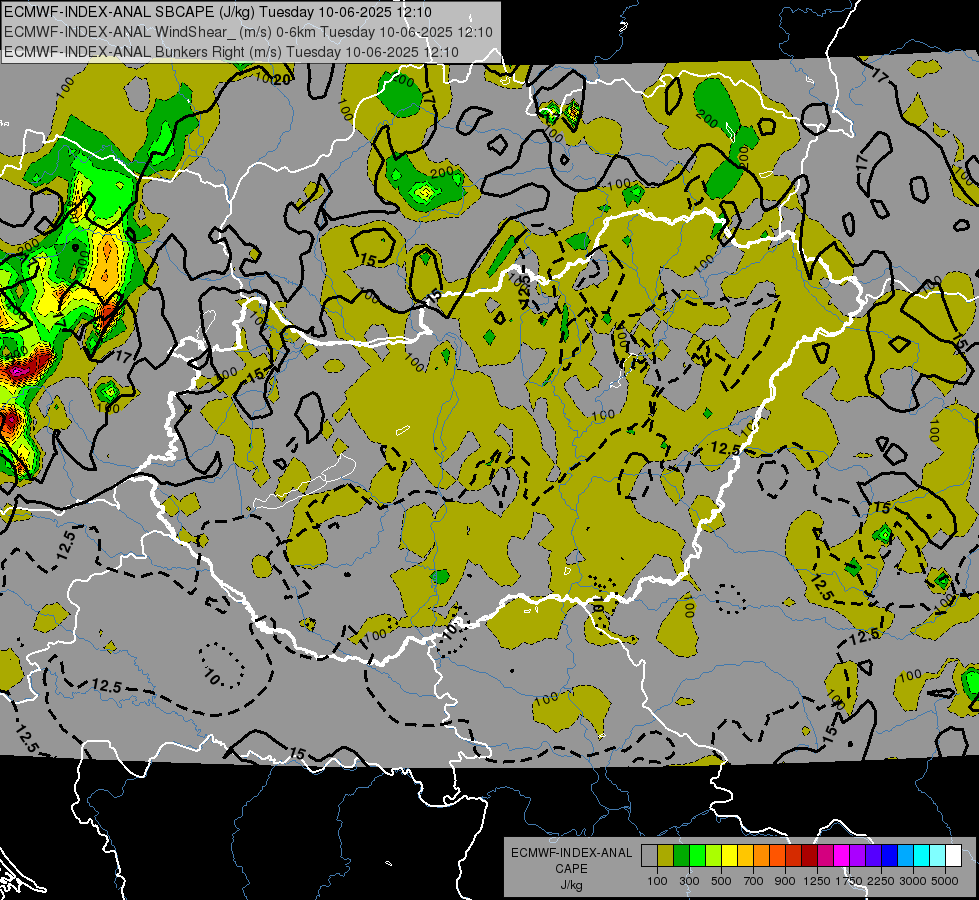Click the legend value 100
979x900 pixels.
point(657,881)
